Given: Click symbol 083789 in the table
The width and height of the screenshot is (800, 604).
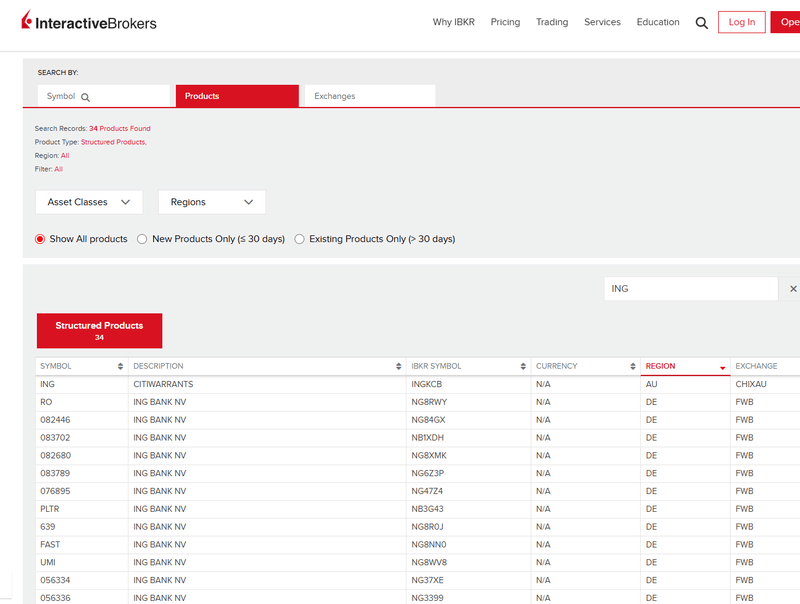Looking at the screenshot, I should 55,473.
